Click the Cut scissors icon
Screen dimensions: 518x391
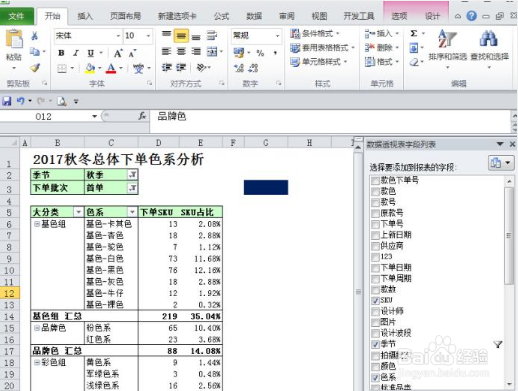(34, 35)
